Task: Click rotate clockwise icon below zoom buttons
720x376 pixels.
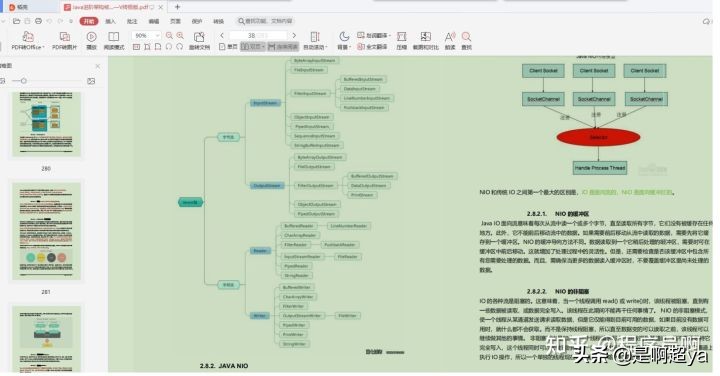Action: (180, 47)
